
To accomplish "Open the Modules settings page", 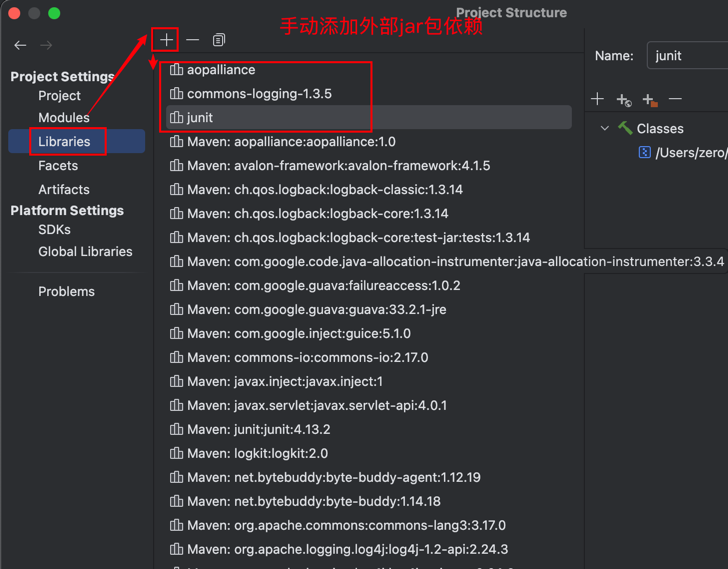I will click(63, 117).
